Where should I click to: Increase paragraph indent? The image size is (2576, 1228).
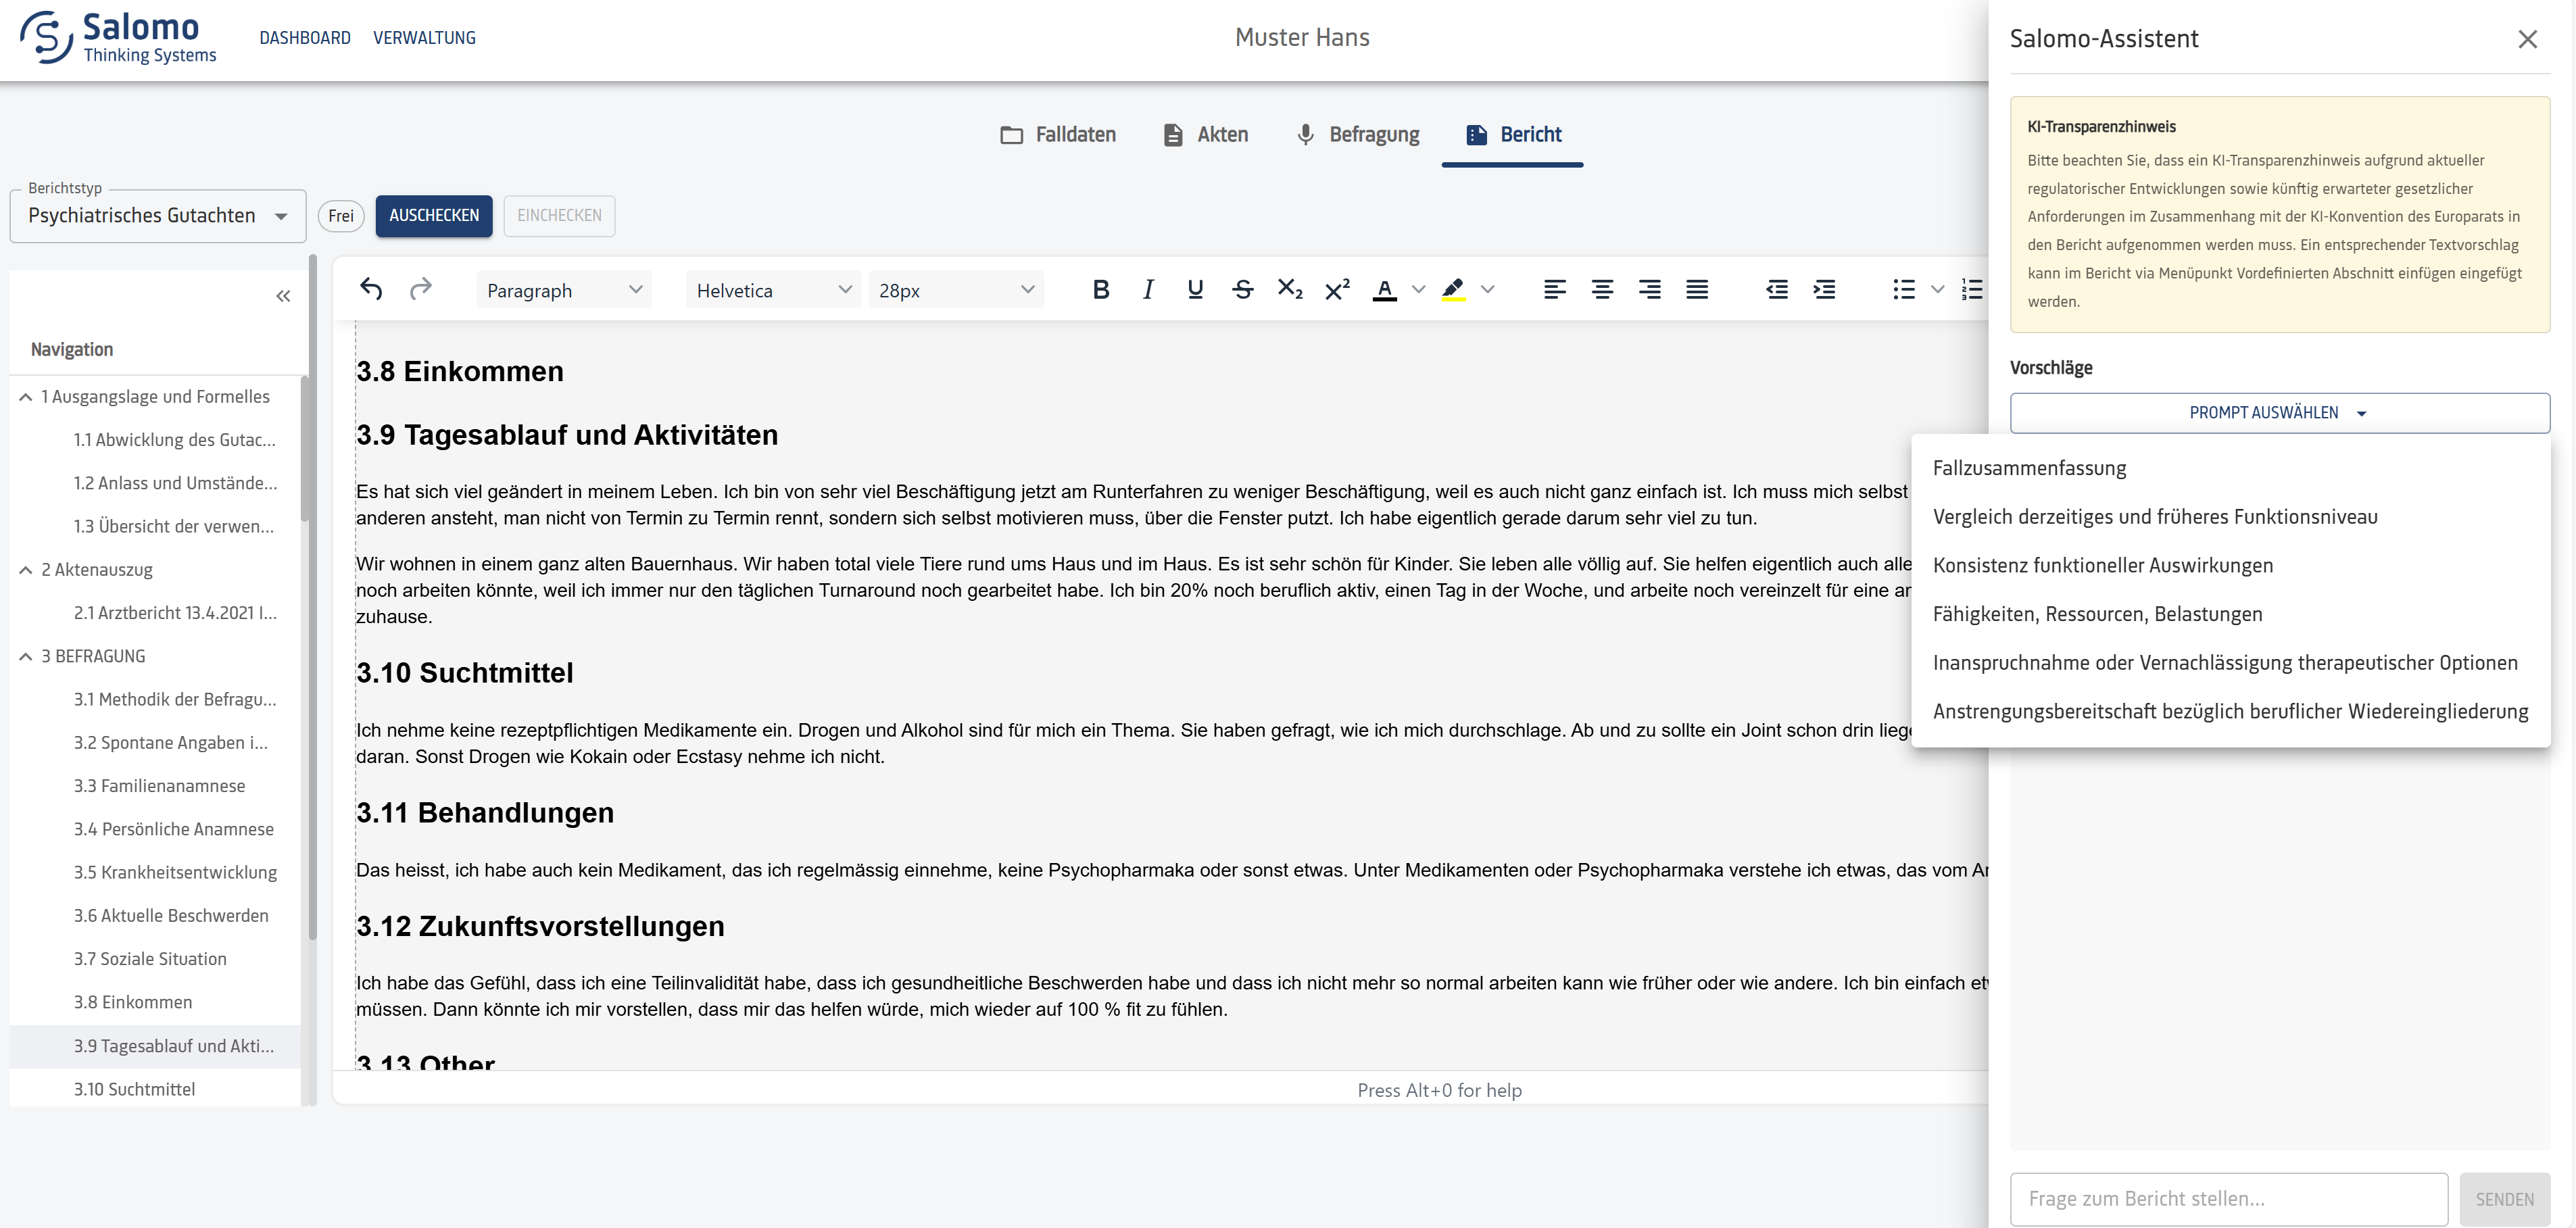1824,290
